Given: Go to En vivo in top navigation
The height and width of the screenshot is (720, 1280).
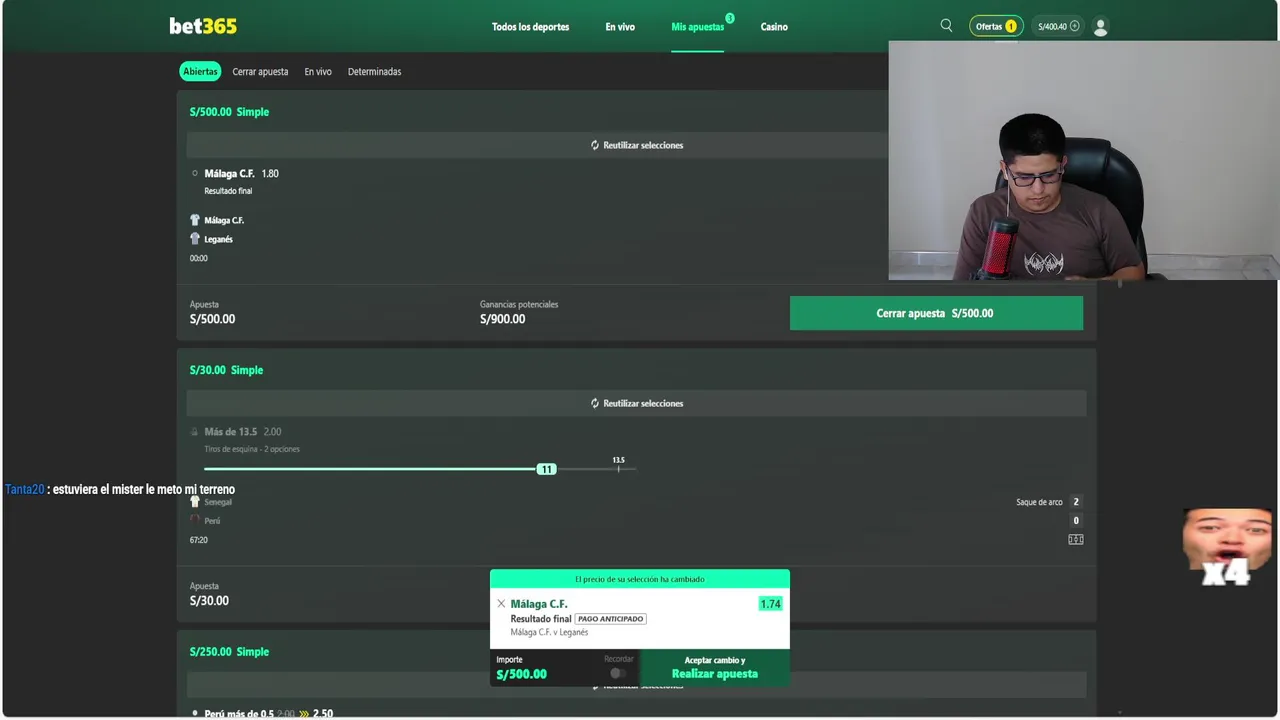Looking at the screenshot, I should coord(620,27).
